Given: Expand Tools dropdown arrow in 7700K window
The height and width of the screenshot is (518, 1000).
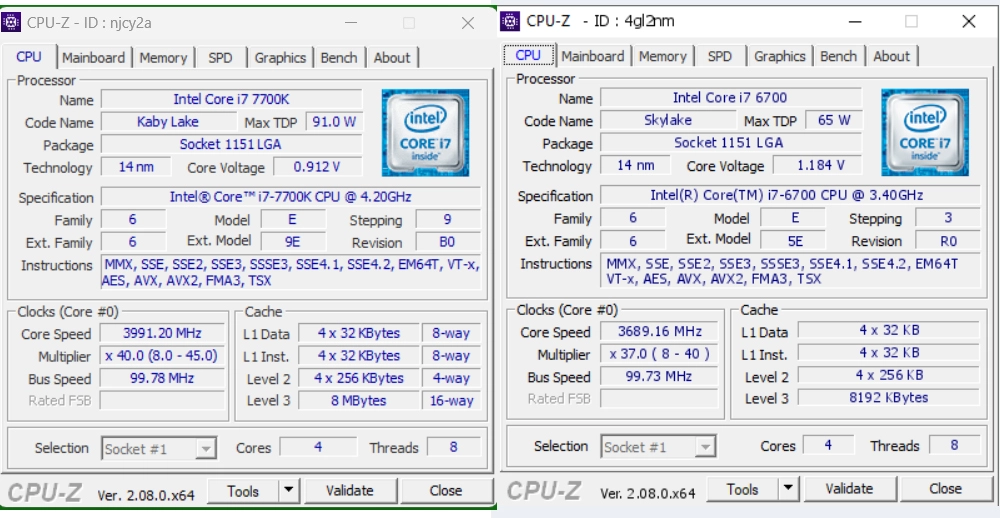Looking at the screenshot, I should (289, 491).
